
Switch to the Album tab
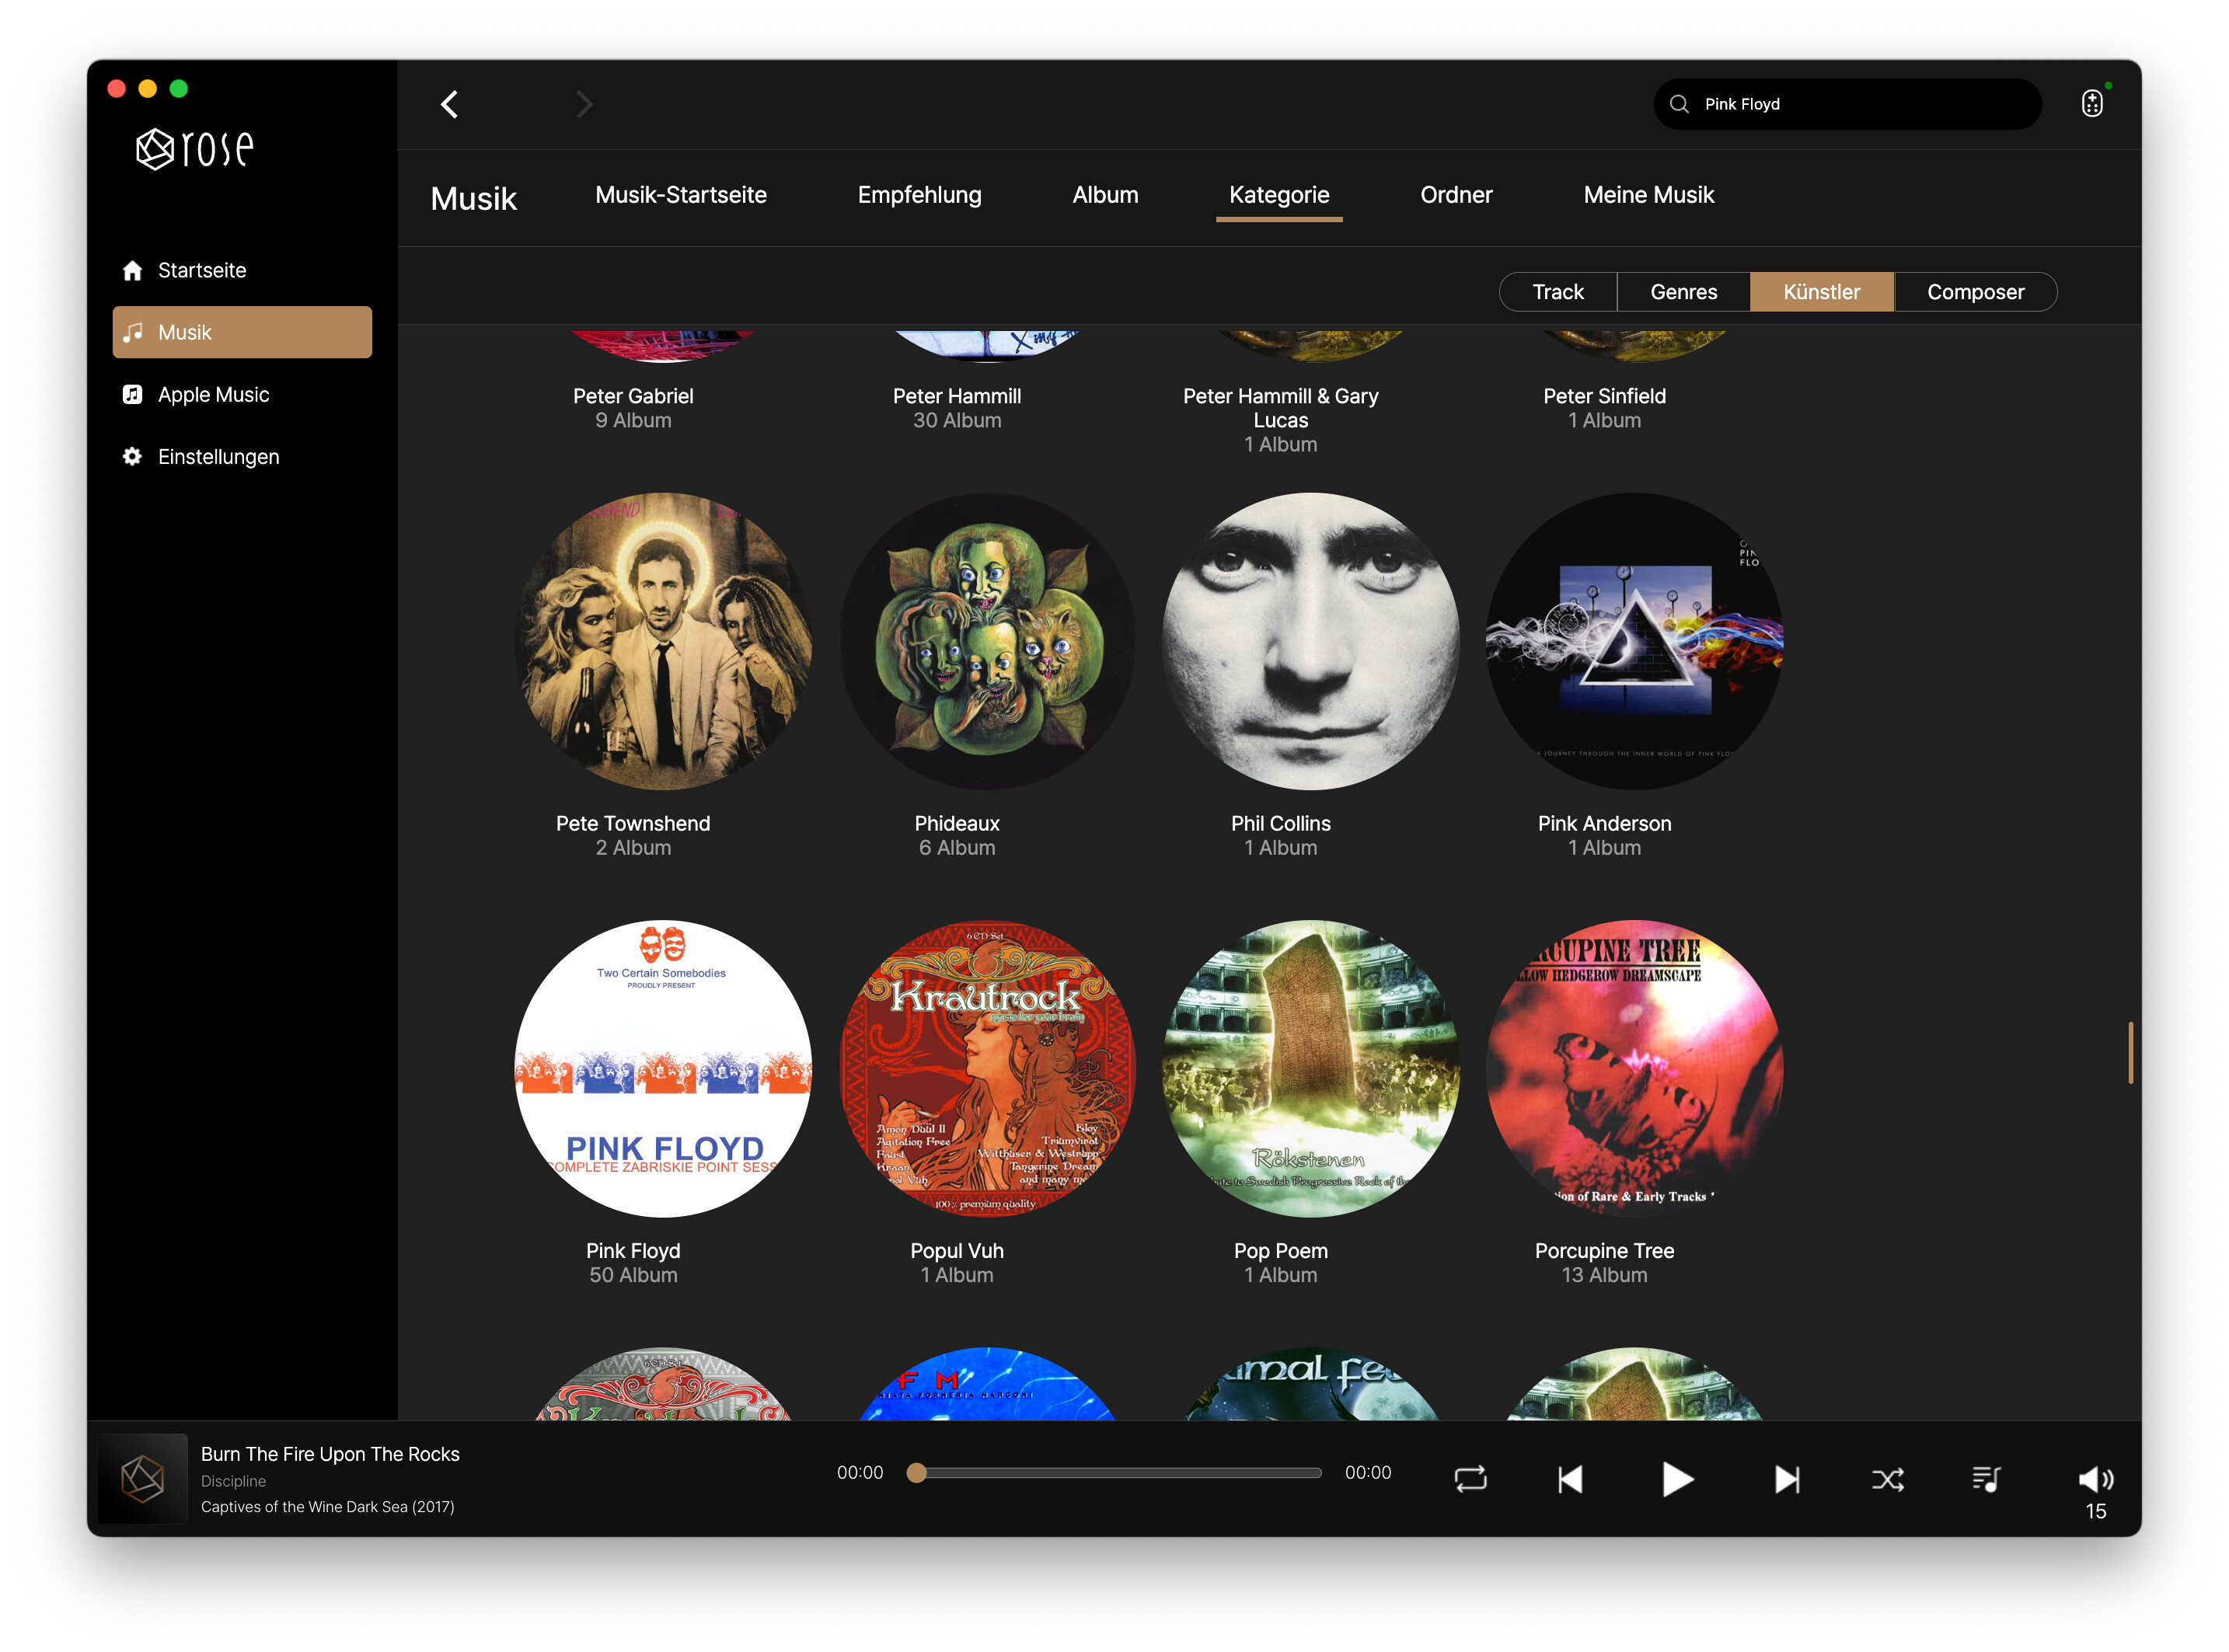1105,195
